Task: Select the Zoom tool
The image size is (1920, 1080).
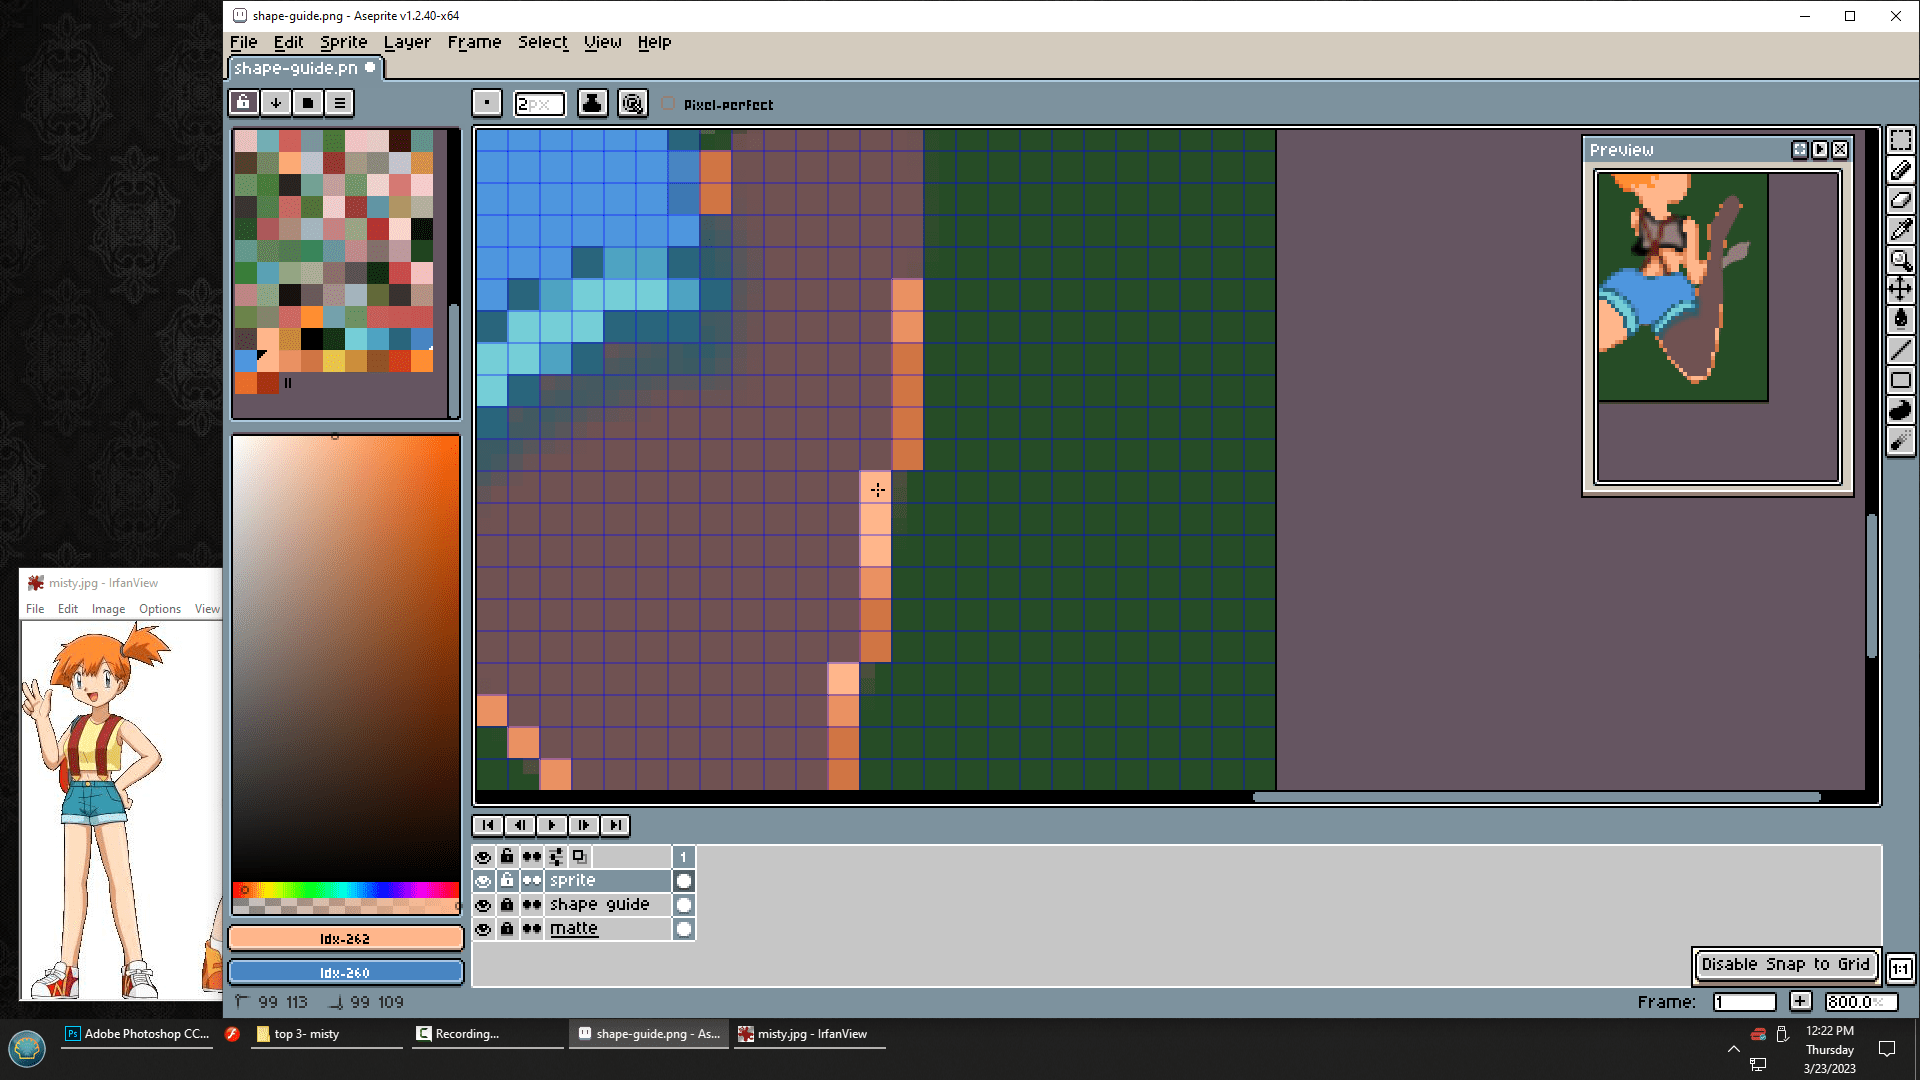Action: coord(1900,260)
